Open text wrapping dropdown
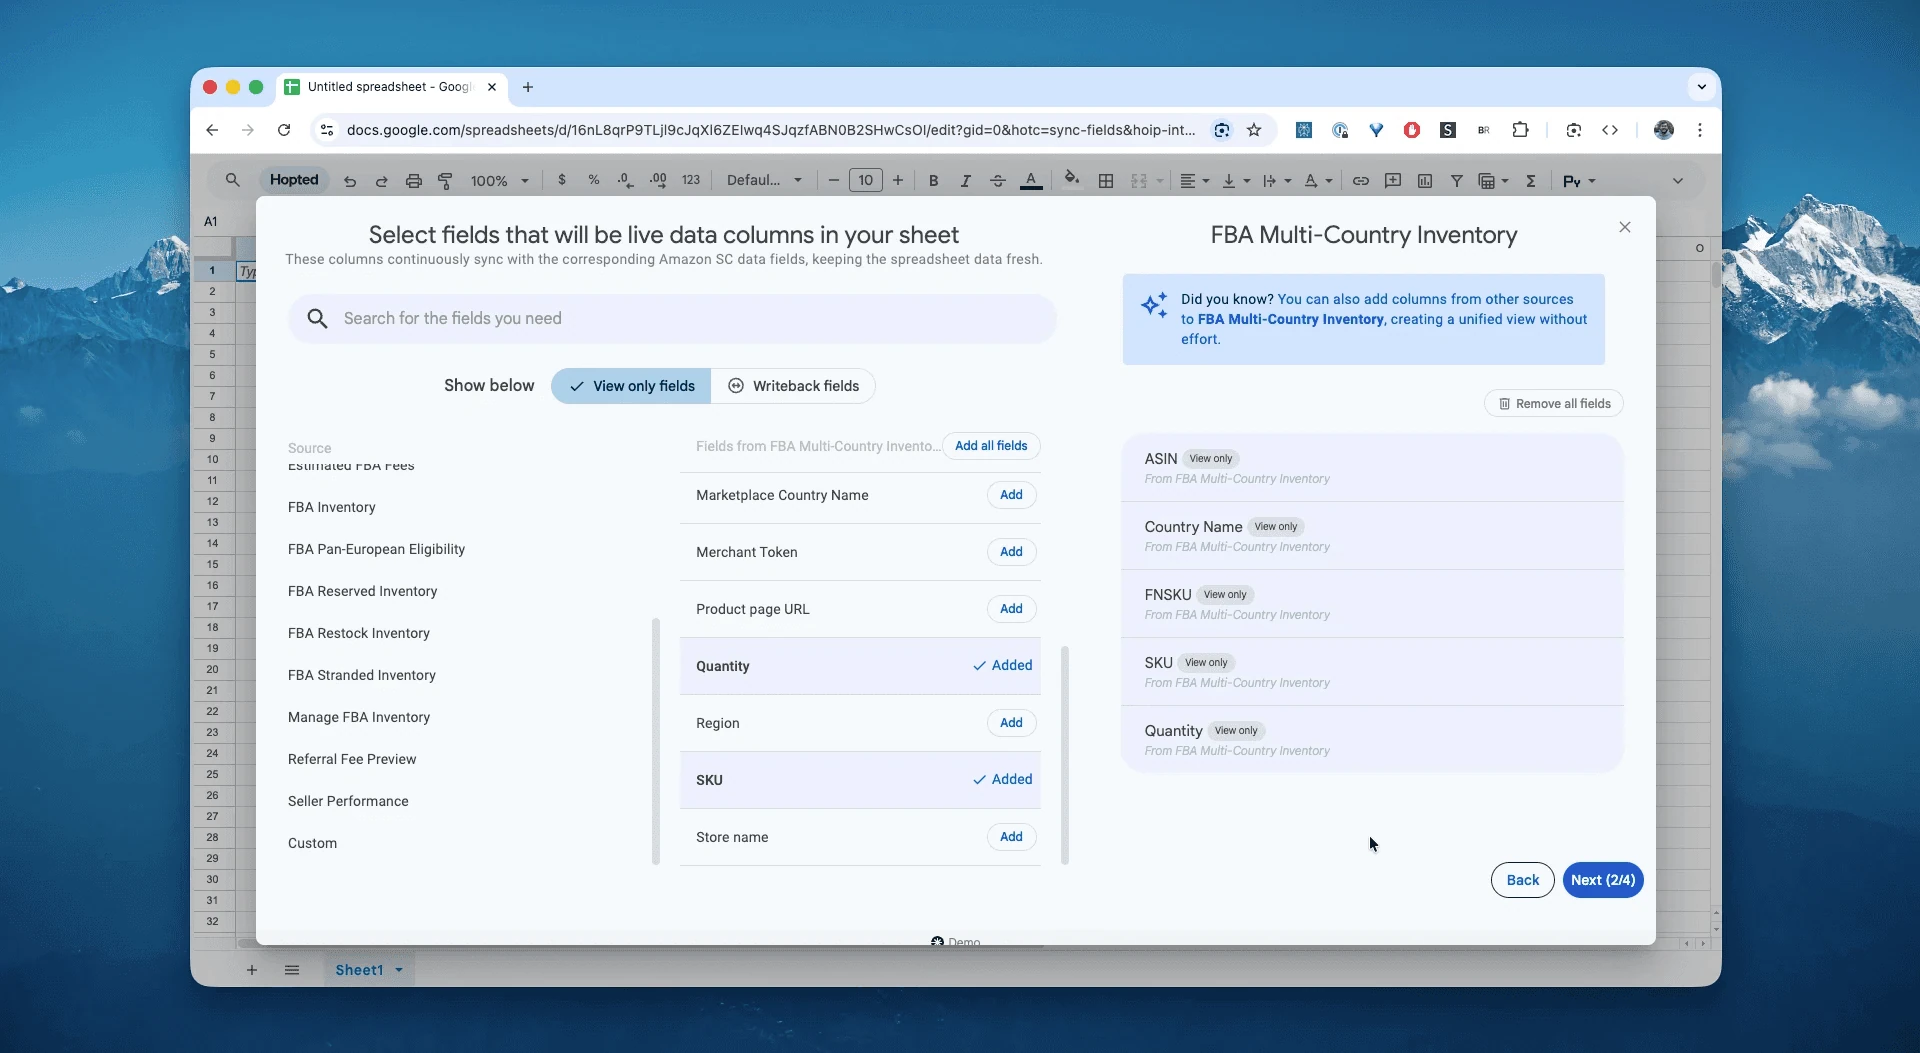Image resolution: width=1920 pixels, height=1053 pixels. [x=1277, y=181]
